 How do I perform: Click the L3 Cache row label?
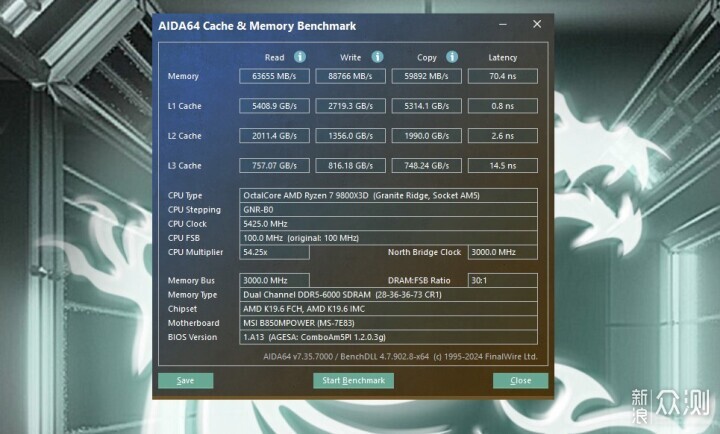click(x=185, y=166)
